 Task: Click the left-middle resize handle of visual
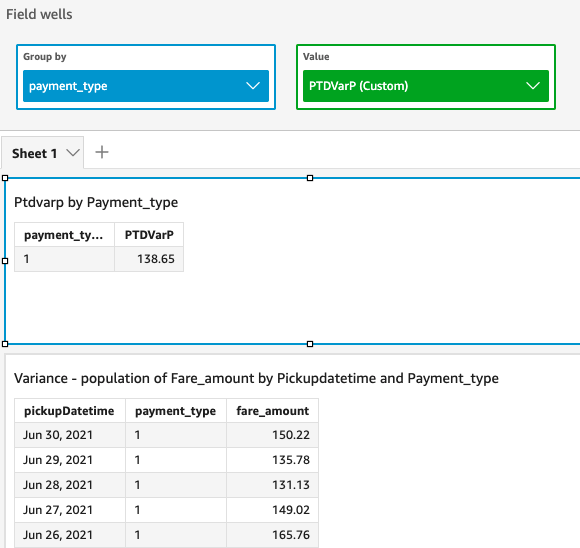tap(5, 261)
